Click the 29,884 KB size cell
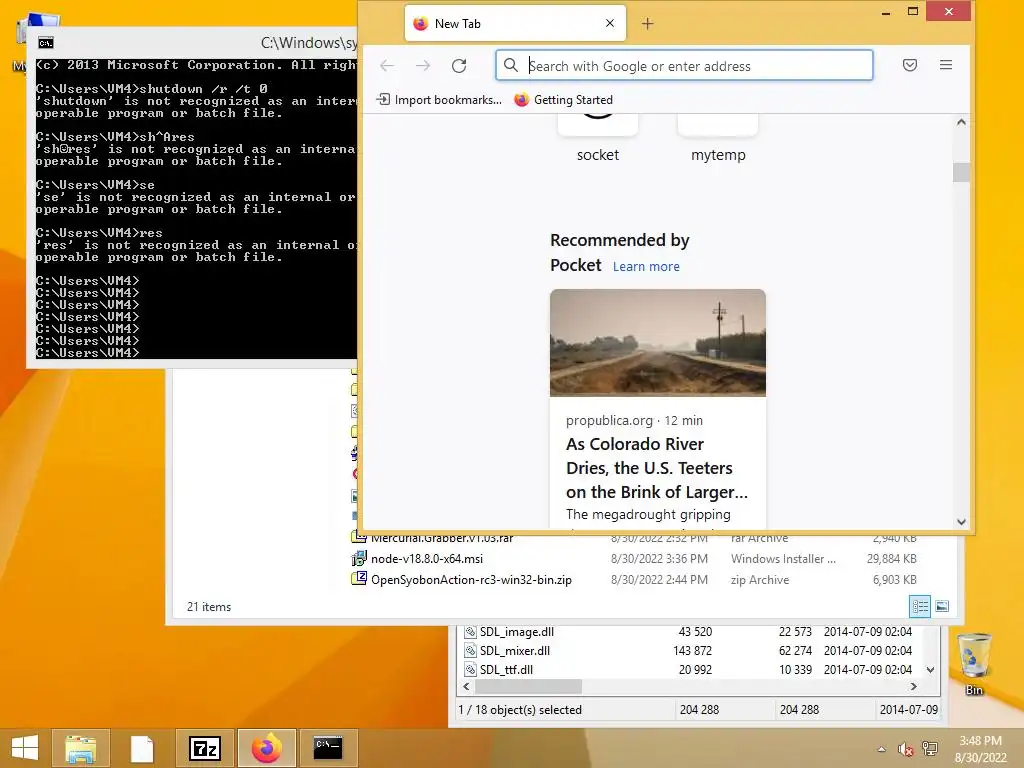 click(x=891, y=558)
